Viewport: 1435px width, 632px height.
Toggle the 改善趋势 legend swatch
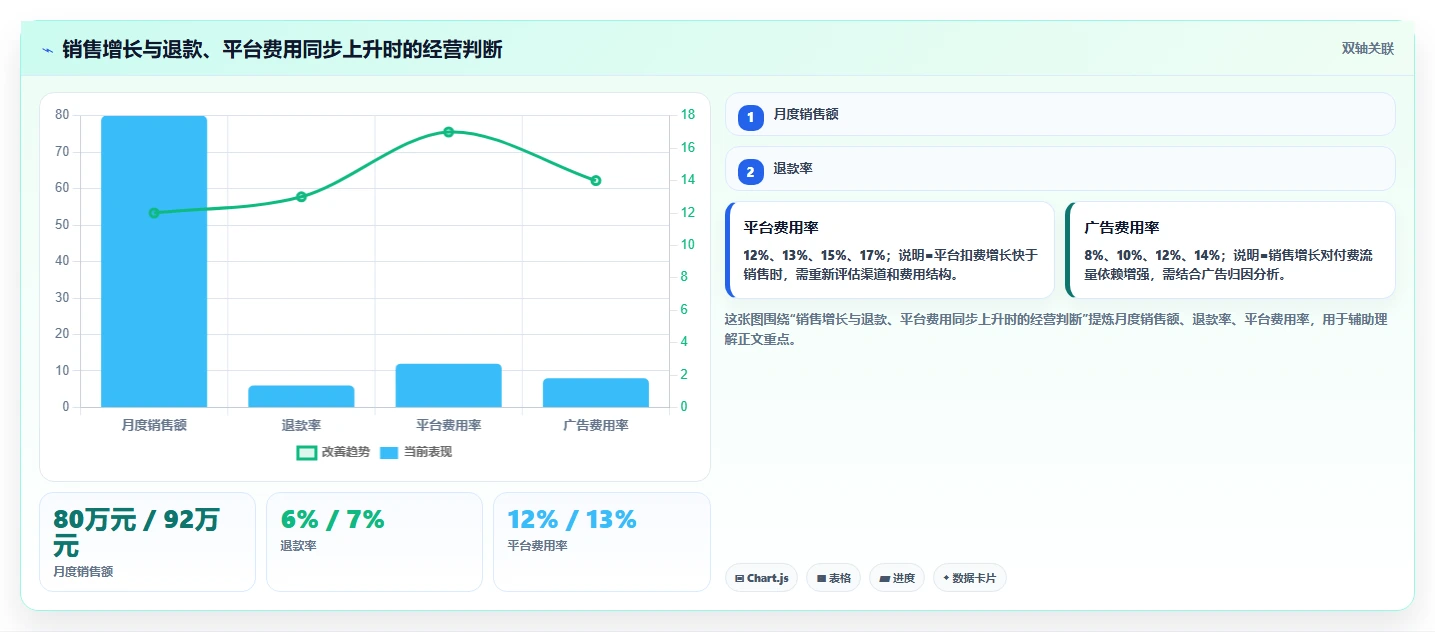[x=307, y=453]
